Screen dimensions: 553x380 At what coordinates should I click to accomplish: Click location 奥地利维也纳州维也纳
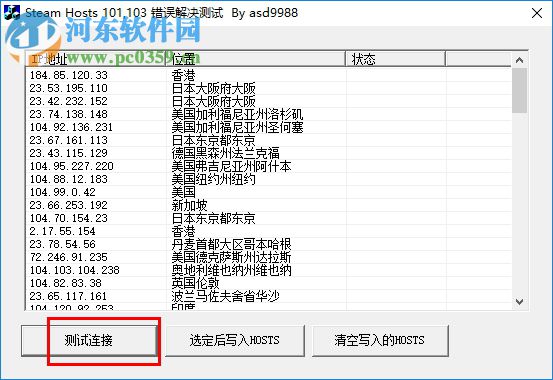(x=231, y=270)
